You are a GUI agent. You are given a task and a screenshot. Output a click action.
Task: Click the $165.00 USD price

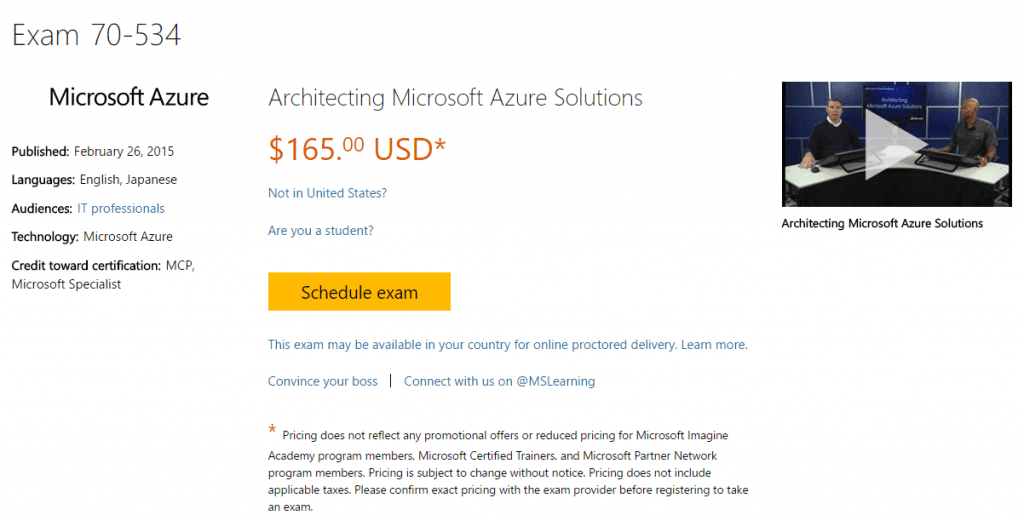click(x=357, y=149)
